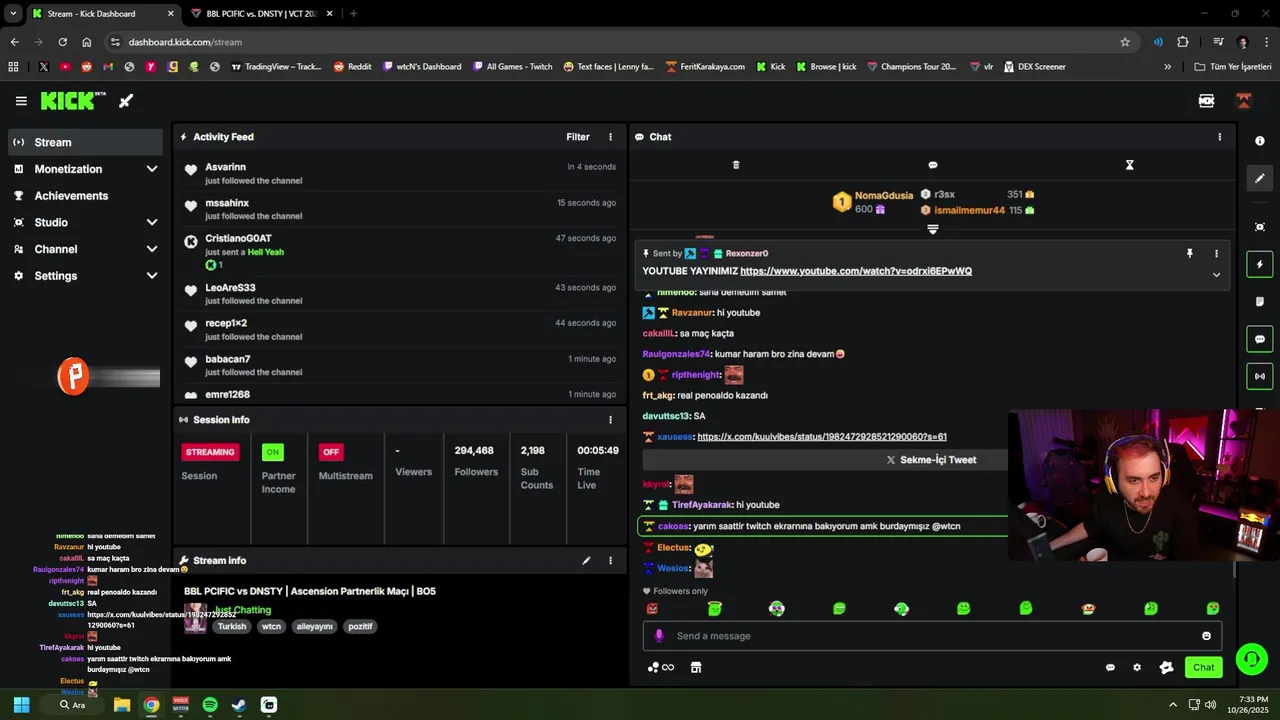Click the taskbar Ara search box

point(75,705)
